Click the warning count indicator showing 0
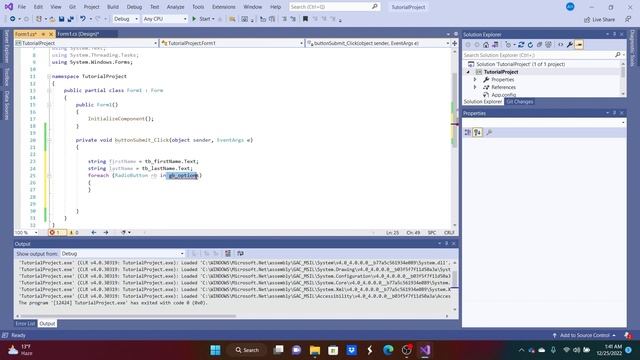 tap(73, 232)
